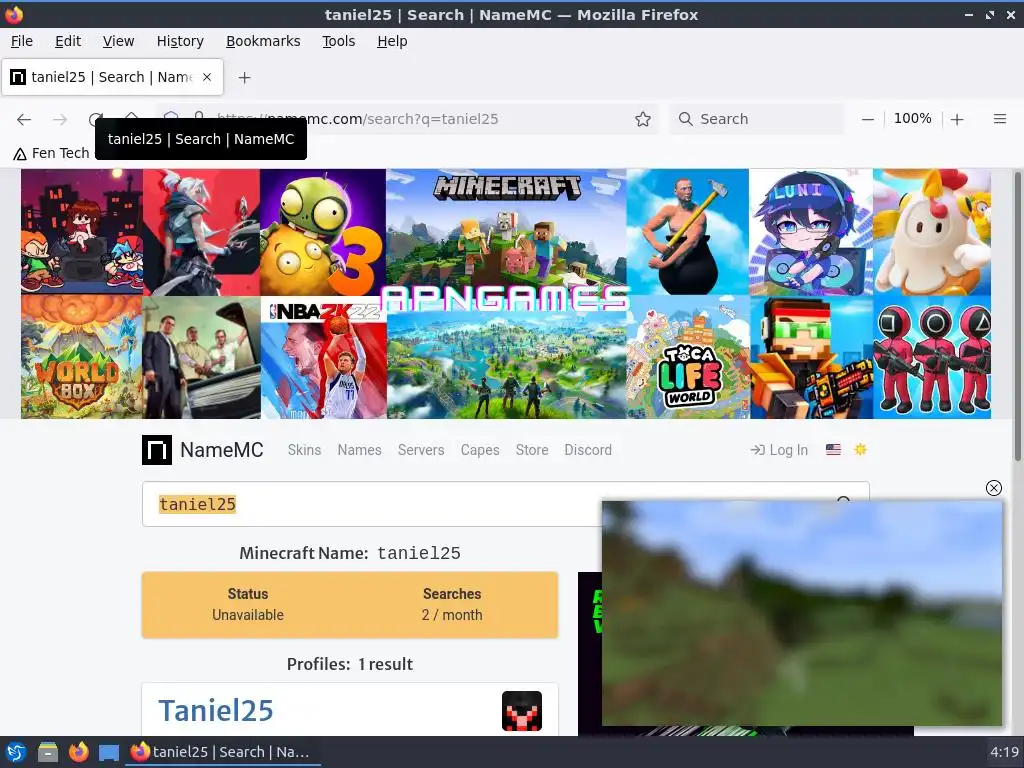Click the Friday Night Funkin banner tile

click(x=82, y=232)
